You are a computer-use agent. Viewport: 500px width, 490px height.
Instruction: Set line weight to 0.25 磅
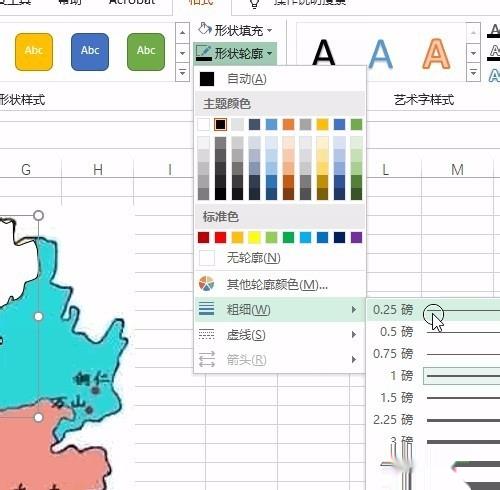[433, 310]
